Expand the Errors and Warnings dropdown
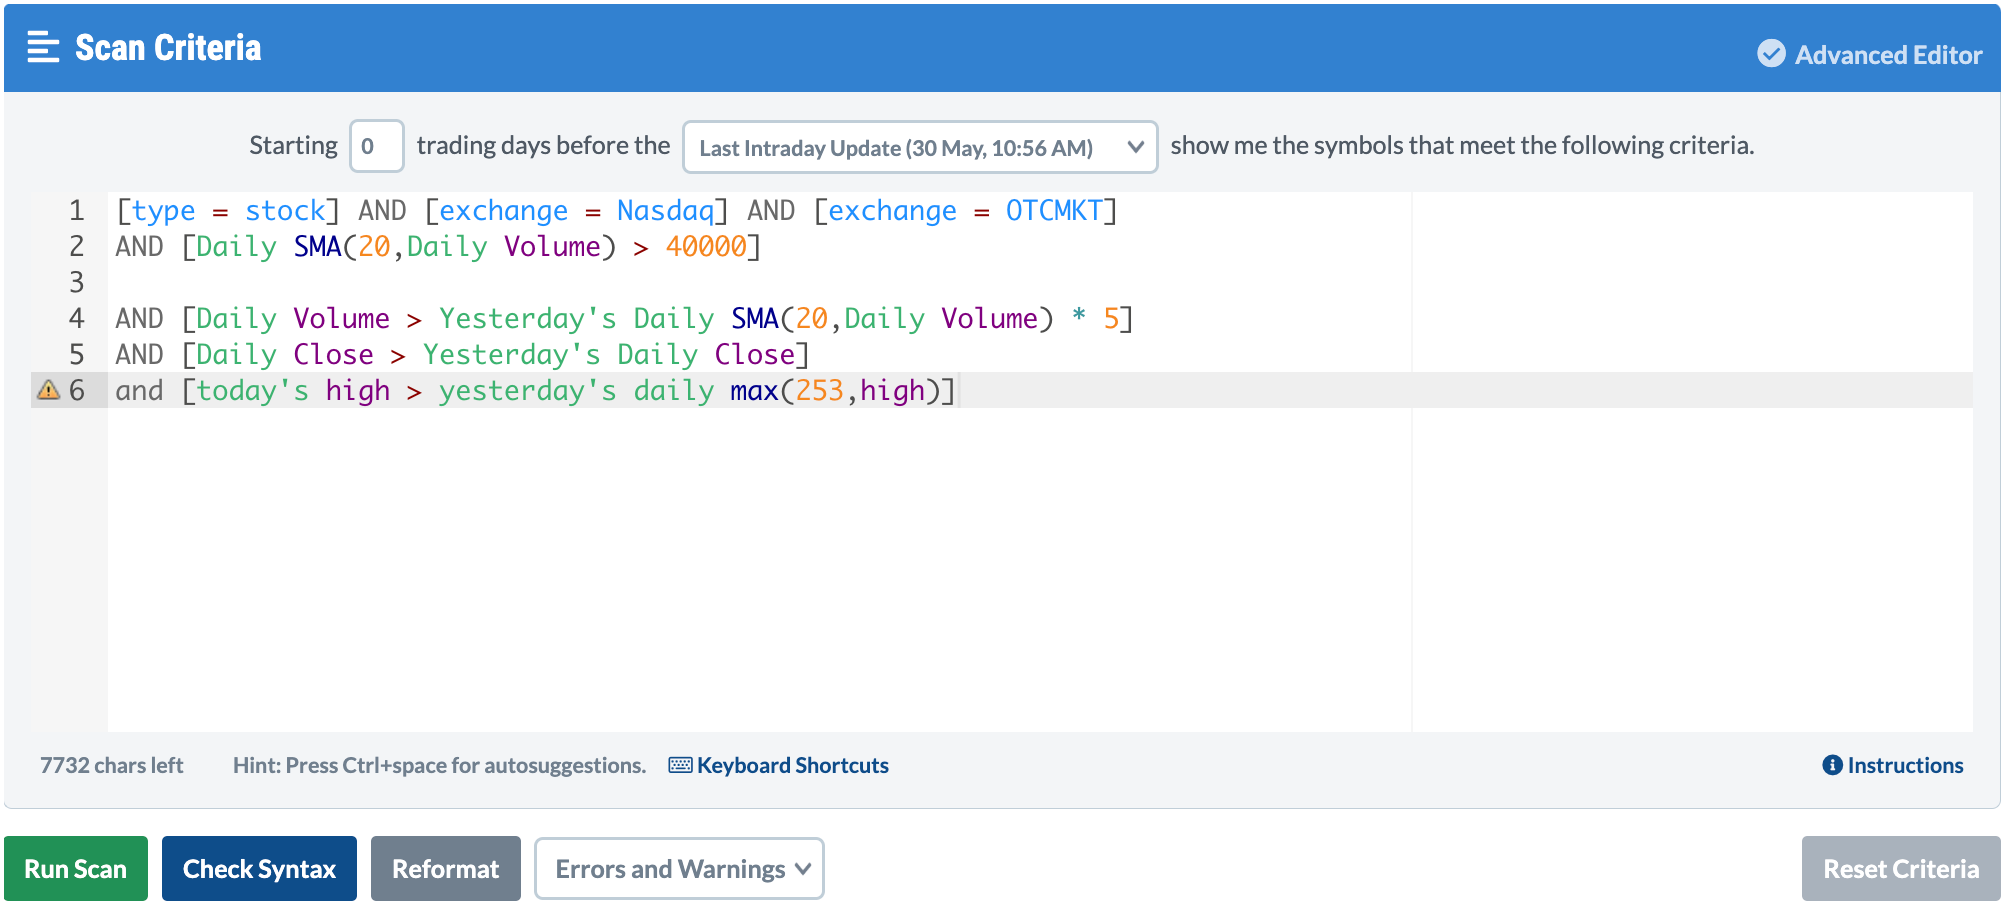 coord(679,869)
